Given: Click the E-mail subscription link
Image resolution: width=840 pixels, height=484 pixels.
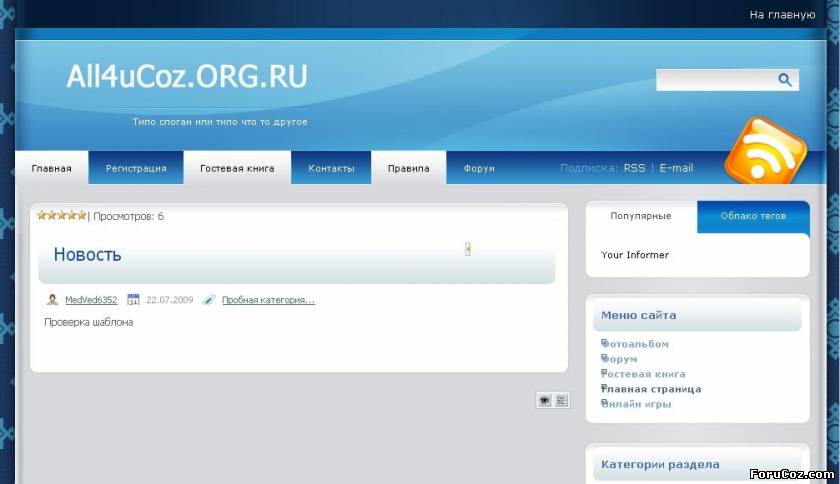Looking at the screenshot, I should 676,168.
